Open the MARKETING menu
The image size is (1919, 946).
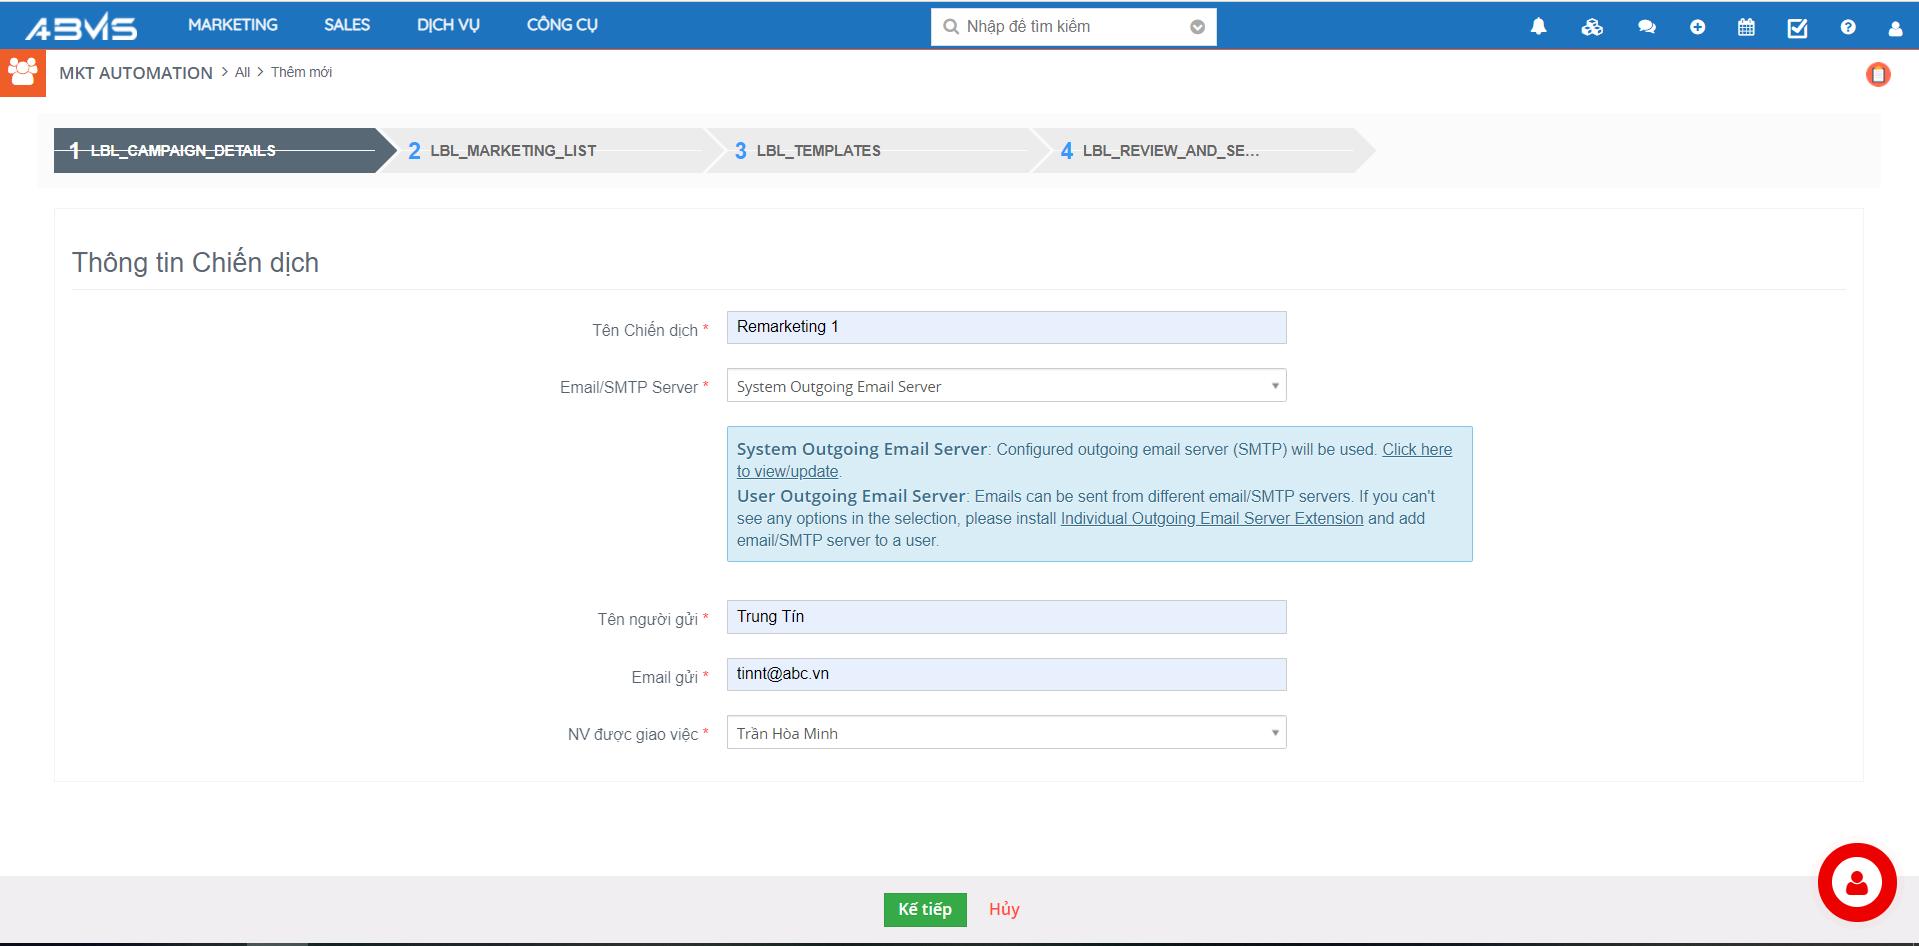click(x=233, y=25)
